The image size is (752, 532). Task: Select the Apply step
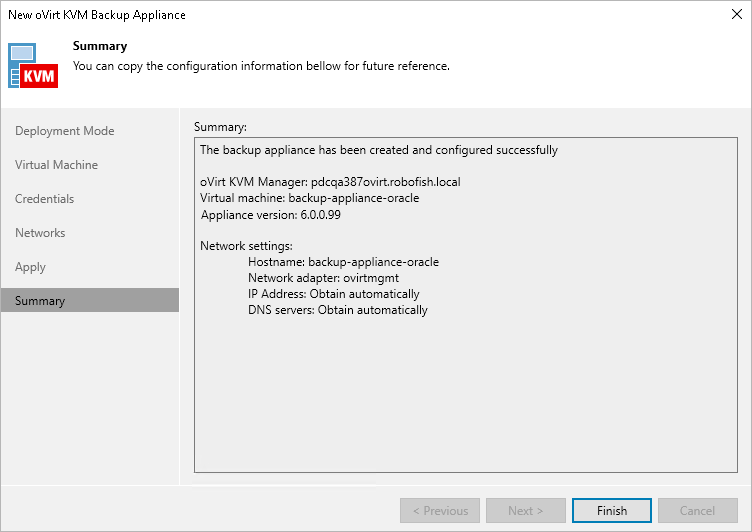pyautogui.click(x=30, y=267)
